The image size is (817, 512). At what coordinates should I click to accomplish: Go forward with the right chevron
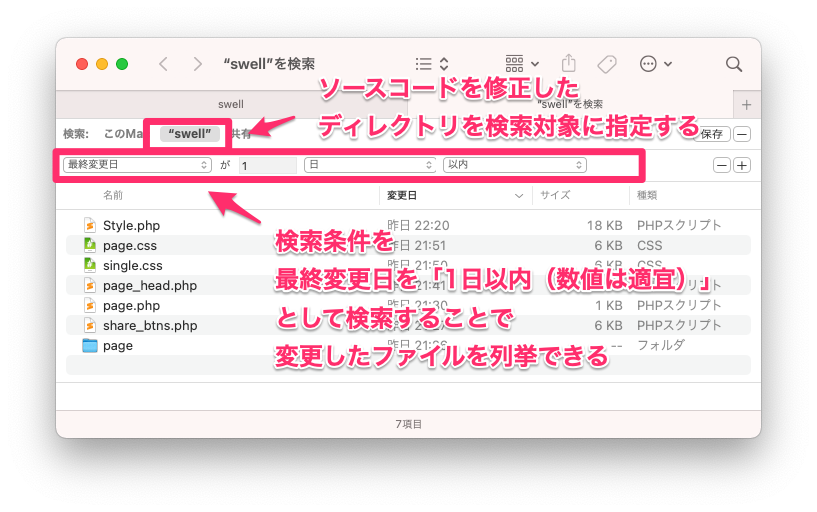coord(197,64)
